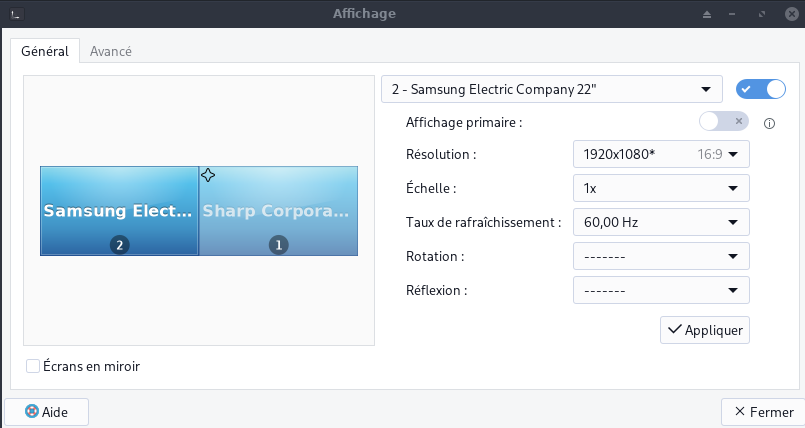Switch to the Avancé tab
Image resolution: width=805 pixels, height=428 pixels.
click(x=111, y=51)
